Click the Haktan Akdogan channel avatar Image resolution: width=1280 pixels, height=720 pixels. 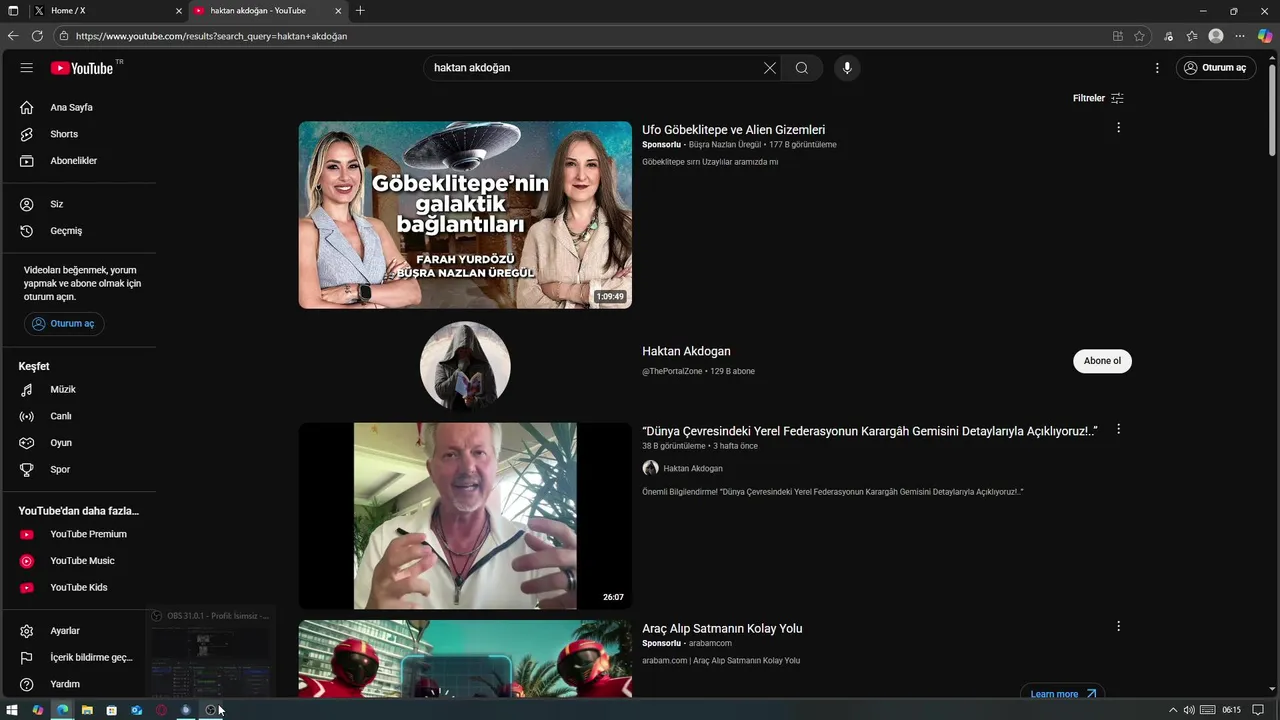click(x=465, y=366)
